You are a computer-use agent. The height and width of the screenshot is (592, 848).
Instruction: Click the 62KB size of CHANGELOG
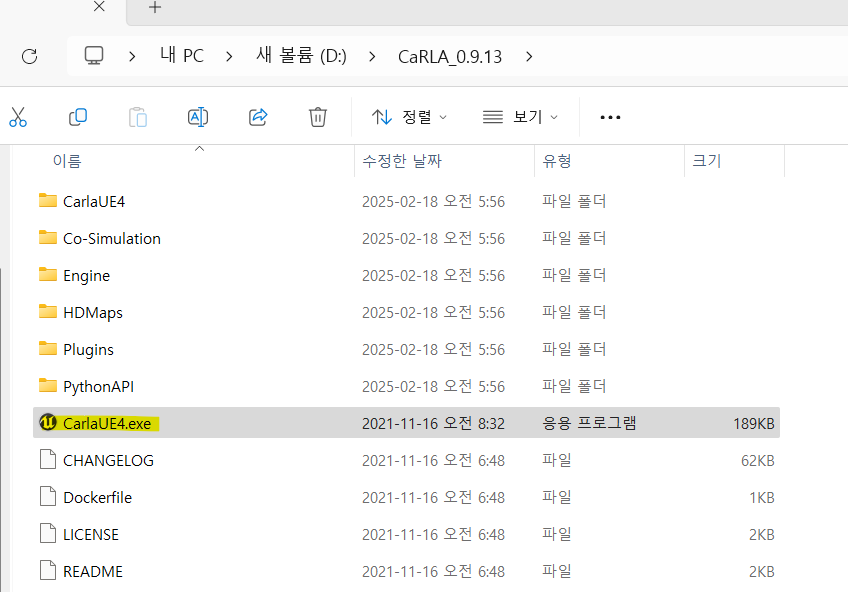click(758, 461)
